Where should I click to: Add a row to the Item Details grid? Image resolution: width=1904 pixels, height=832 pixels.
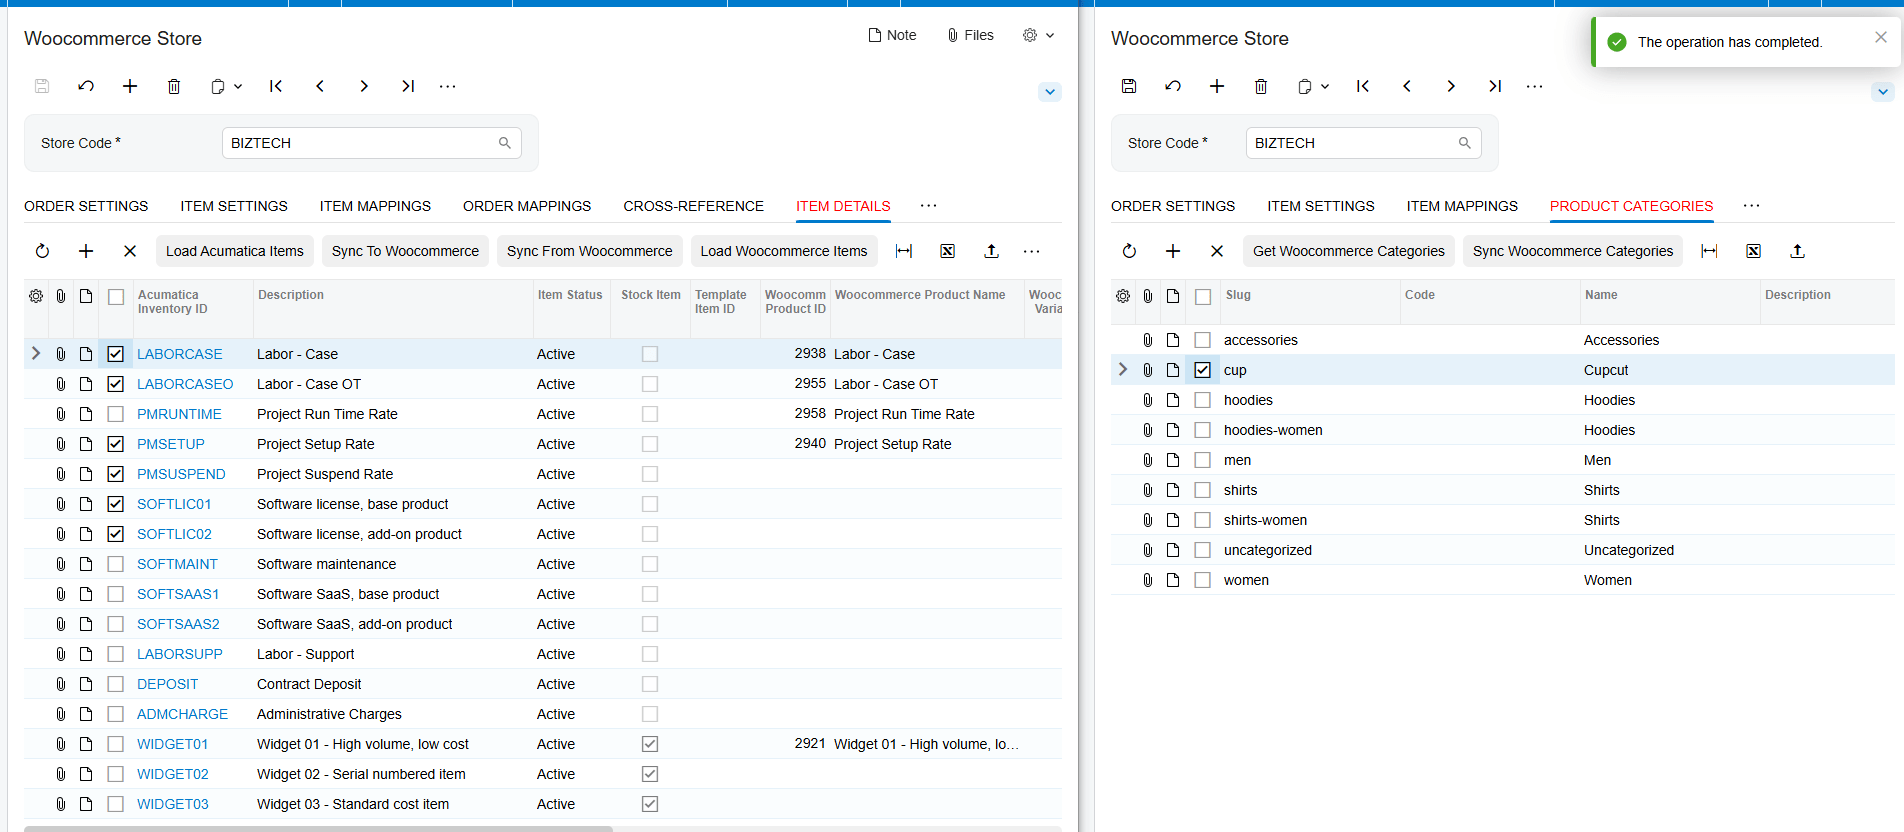86,251
